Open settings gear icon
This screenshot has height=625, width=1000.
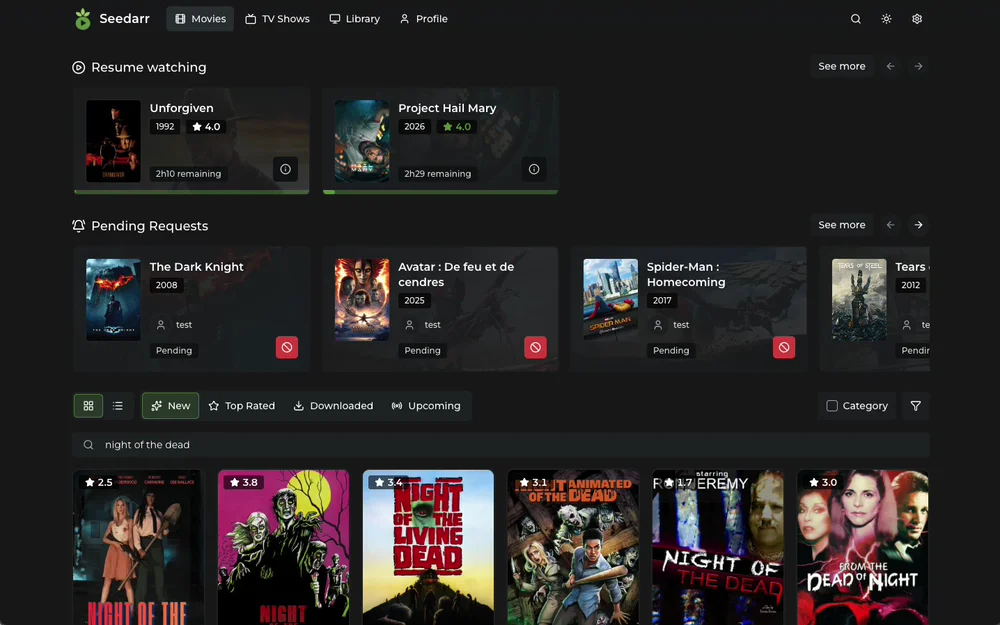917,19
